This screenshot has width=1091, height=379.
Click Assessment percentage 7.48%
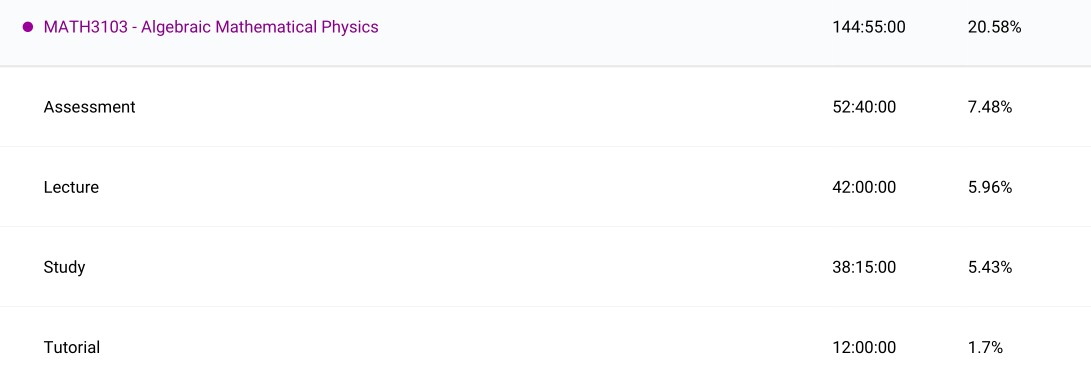pos(989,107)
